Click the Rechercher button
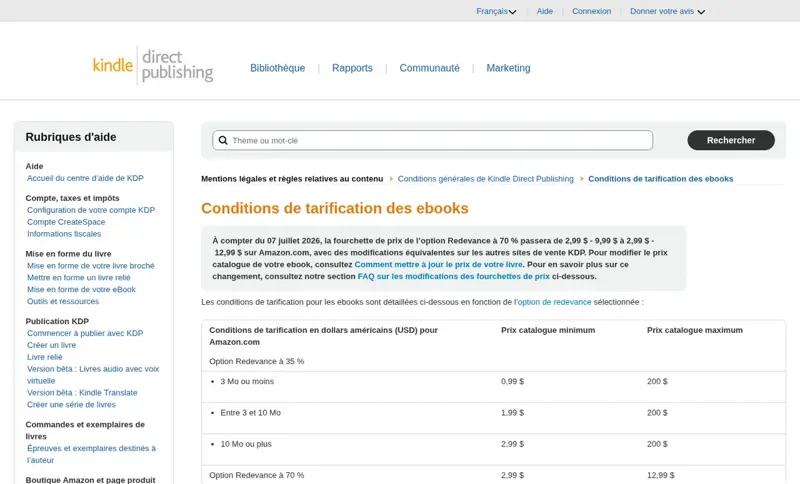Viewport: 800px width, 484px height. [731, 140]
